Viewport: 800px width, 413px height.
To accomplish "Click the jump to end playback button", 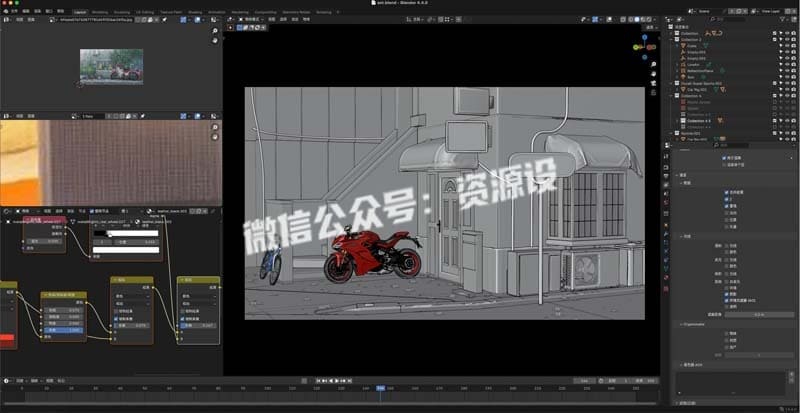I will [x=349, y=380].
